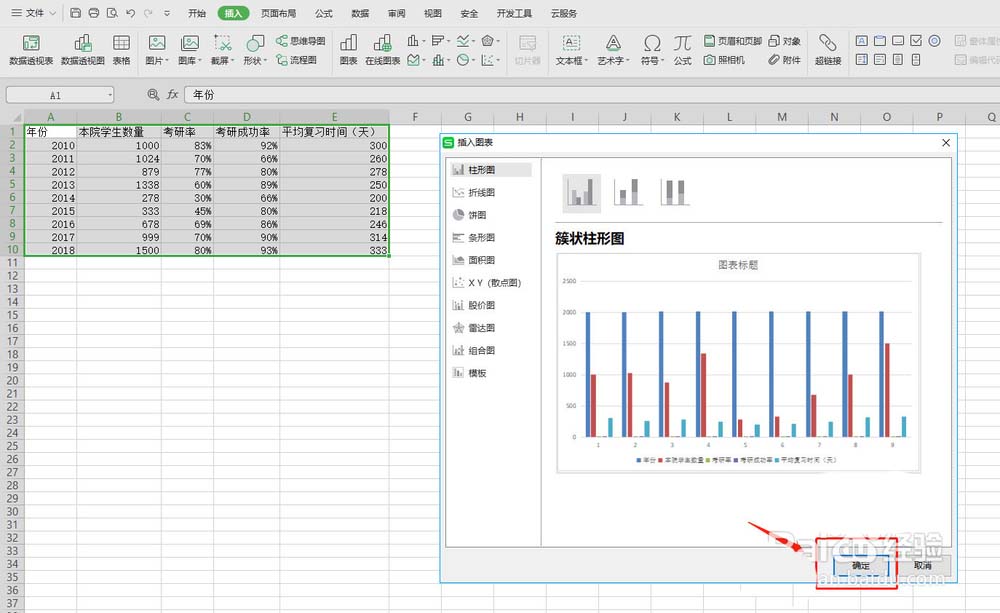Switch to the 数据 ribbon tab
Image resolution: width=1000 pixels, height=613 pixels.
click(360, 13)
